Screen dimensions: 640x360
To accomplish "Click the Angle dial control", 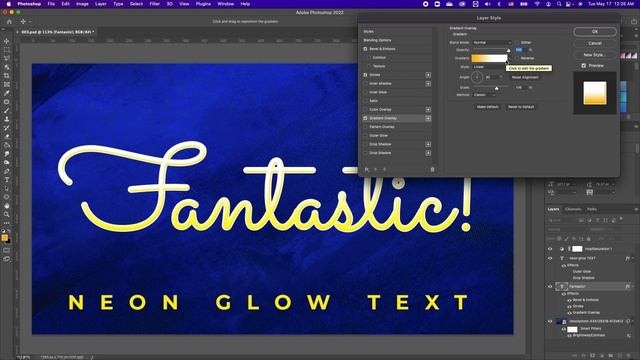I will 477,77.
